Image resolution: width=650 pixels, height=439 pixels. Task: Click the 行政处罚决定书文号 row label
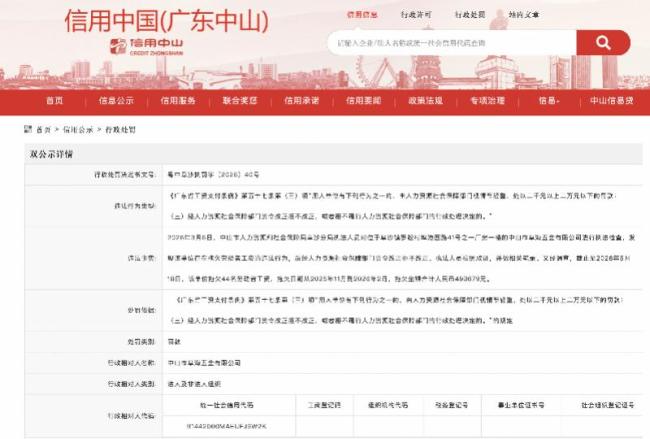tap(124, 175)
